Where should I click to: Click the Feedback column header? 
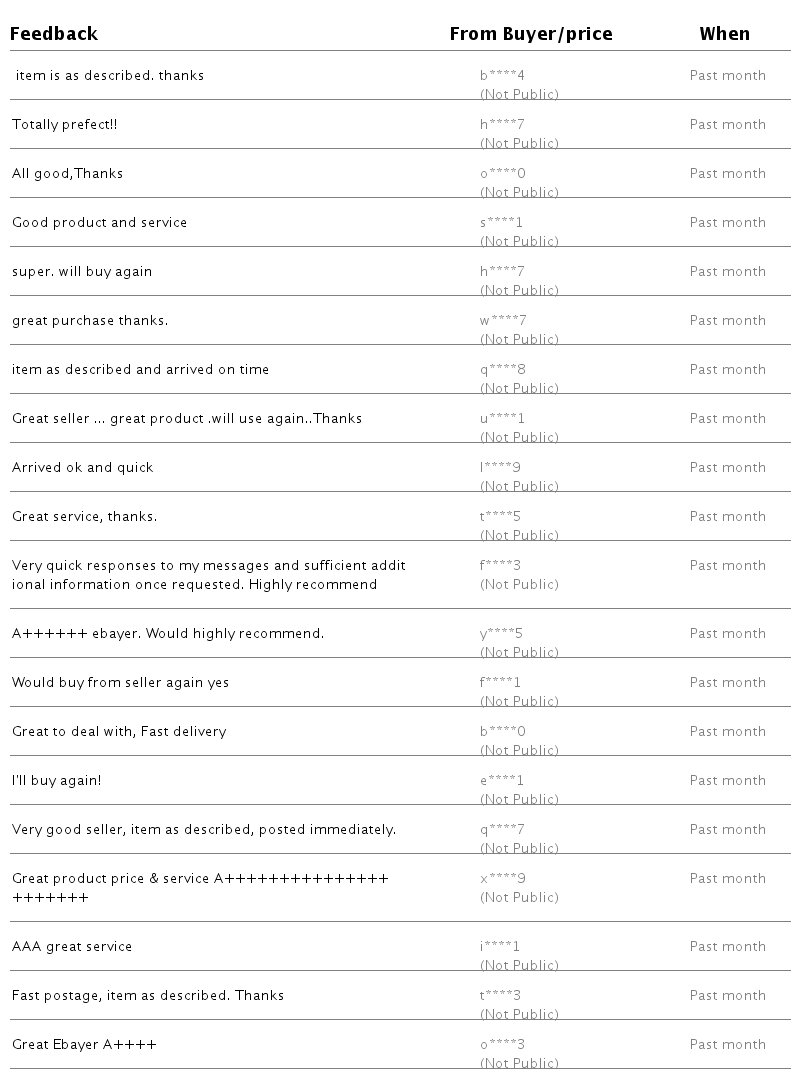(x=54, y=34)
